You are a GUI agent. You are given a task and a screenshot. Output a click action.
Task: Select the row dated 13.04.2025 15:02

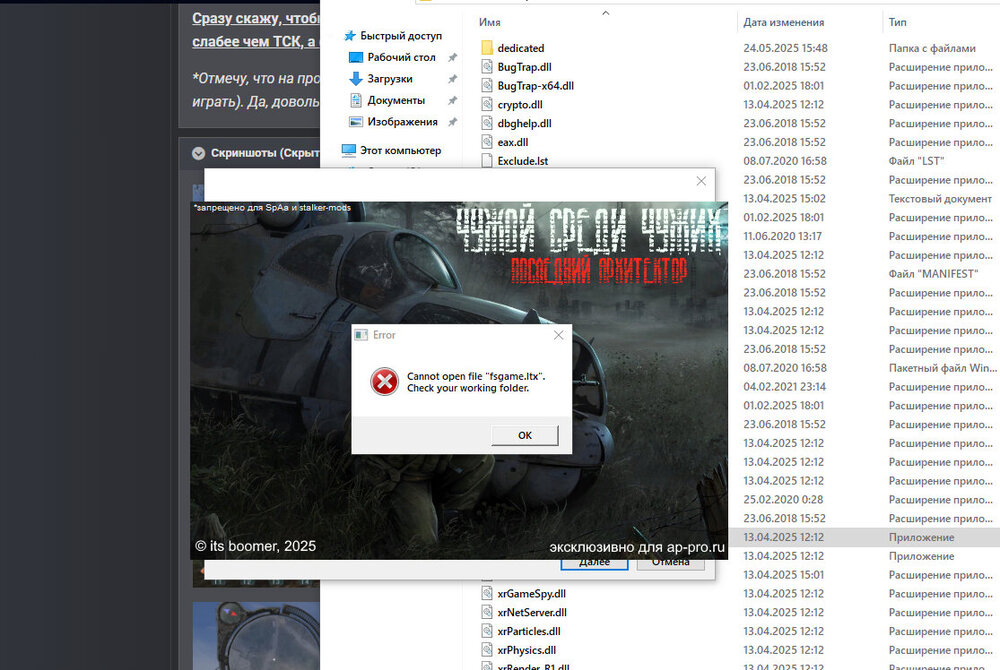click(x=784, y=199)
